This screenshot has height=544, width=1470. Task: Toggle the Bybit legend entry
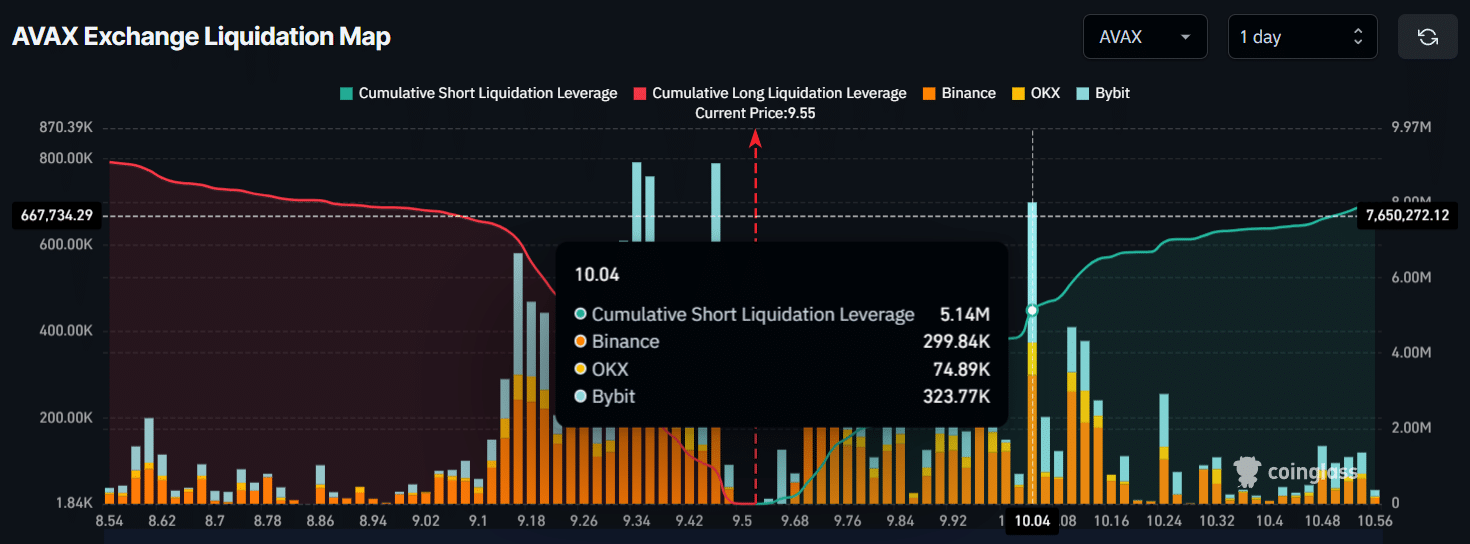coord(1110,93)
